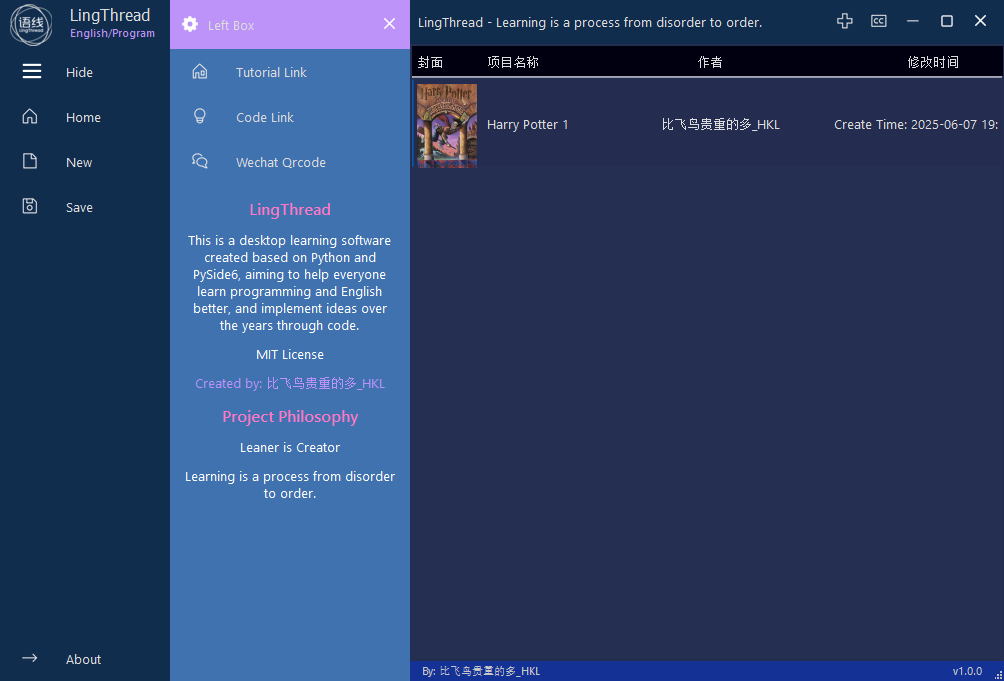Close the Left Box panel
The width and height of the screenshot is (1004, 681).
tap(389, 24)
